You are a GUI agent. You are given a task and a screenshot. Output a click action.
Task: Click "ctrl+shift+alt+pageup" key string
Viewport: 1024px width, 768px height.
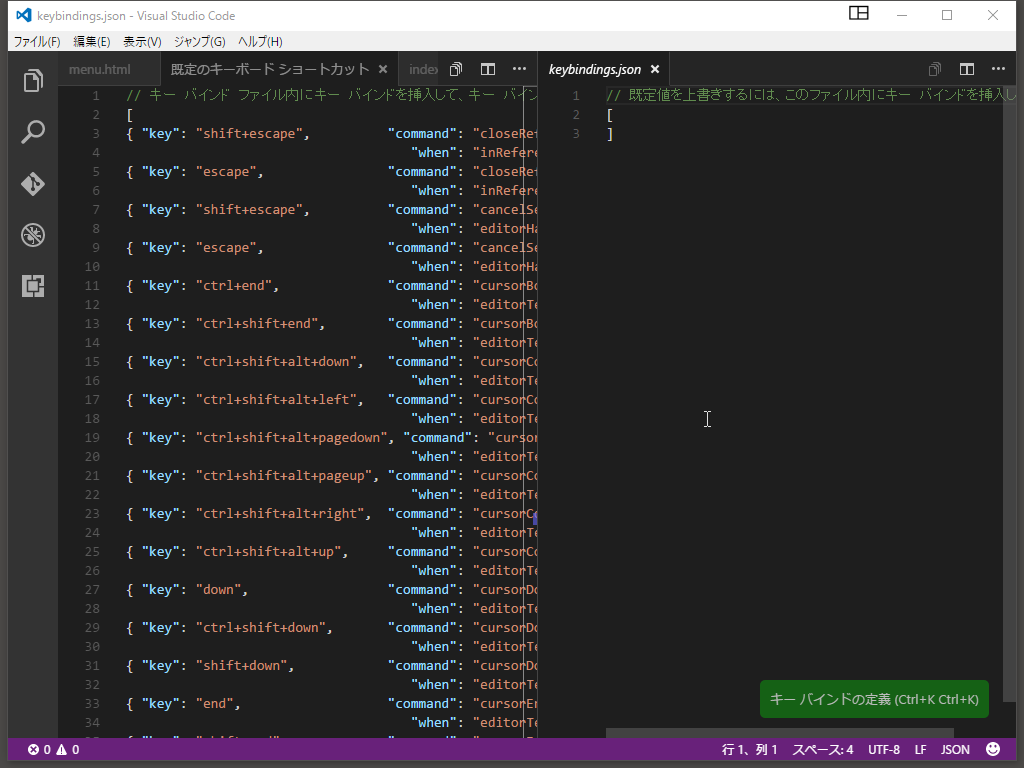point(284,475)
